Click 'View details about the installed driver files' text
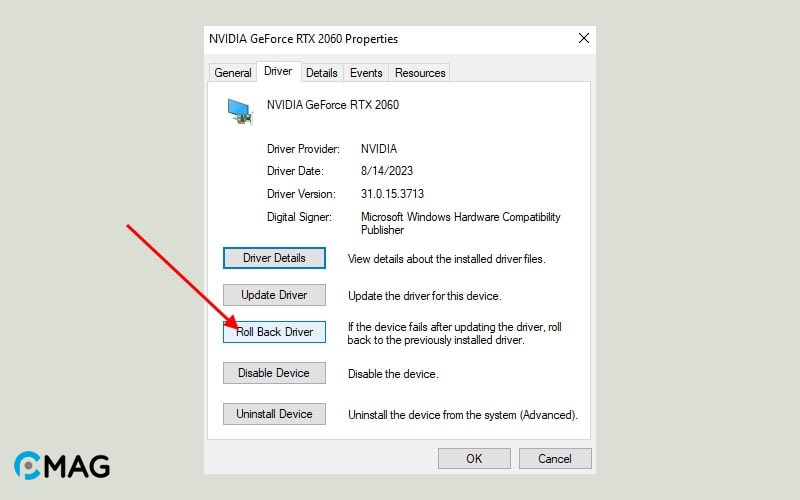Screen dimensions: 800x500 (x=446, y=259)
